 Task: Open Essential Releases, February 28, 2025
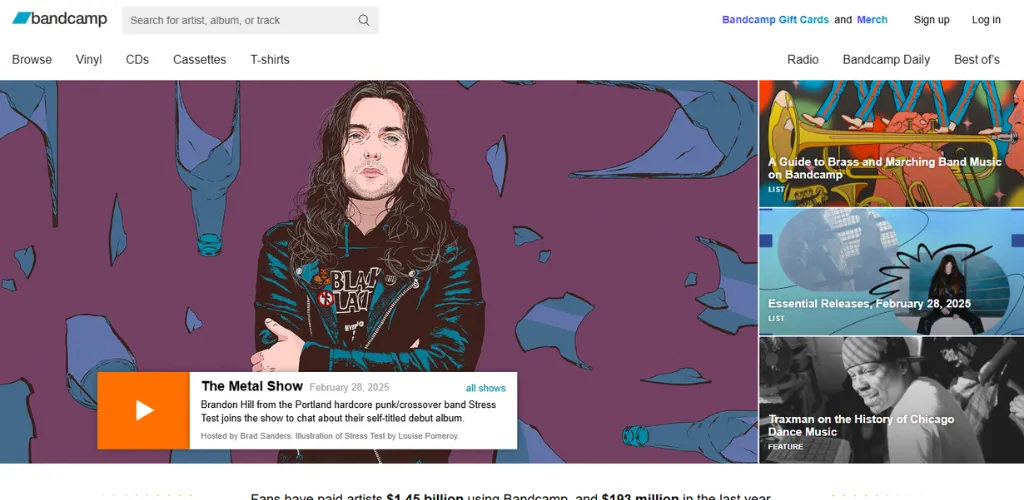point(891,272)
